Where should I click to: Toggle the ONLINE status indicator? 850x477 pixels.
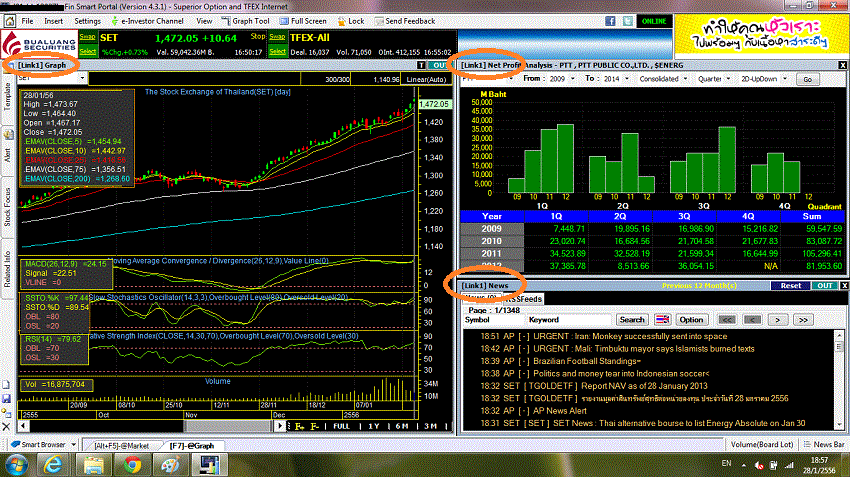coord(654,21)
